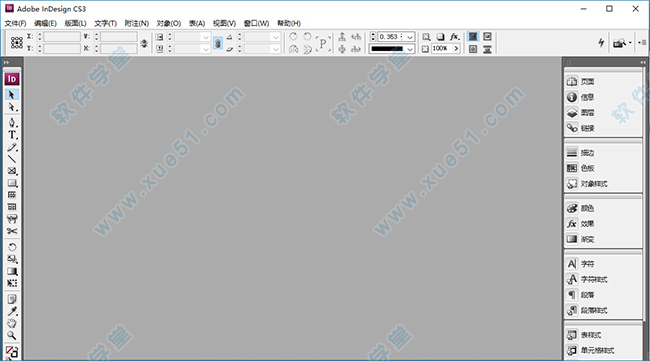Select the Zoom magnifier tool
This screenshot has width=650, height=361.
pos(12,335)
